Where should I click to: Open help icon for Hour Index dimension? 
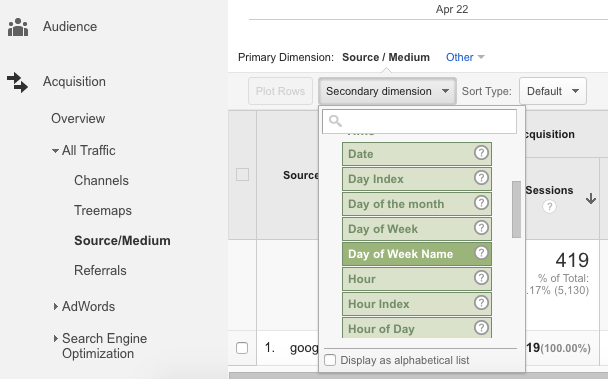[481, 303]
